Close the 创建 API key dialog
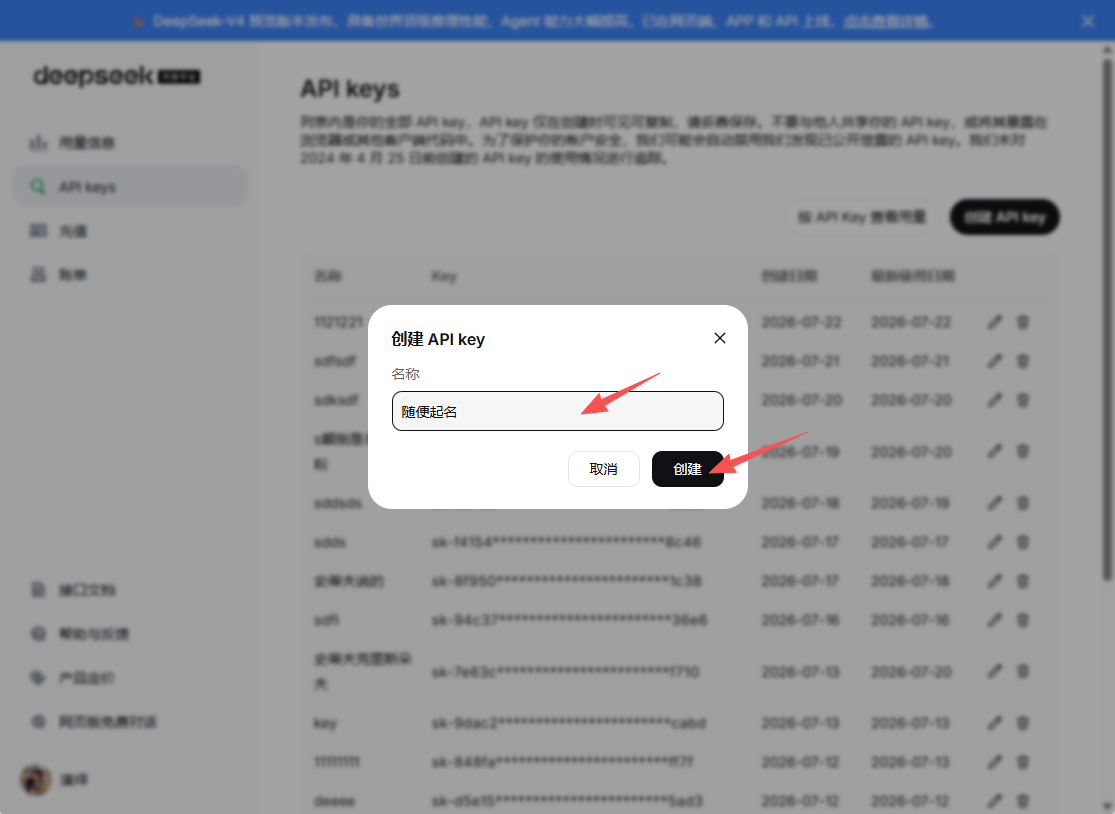 720,338
